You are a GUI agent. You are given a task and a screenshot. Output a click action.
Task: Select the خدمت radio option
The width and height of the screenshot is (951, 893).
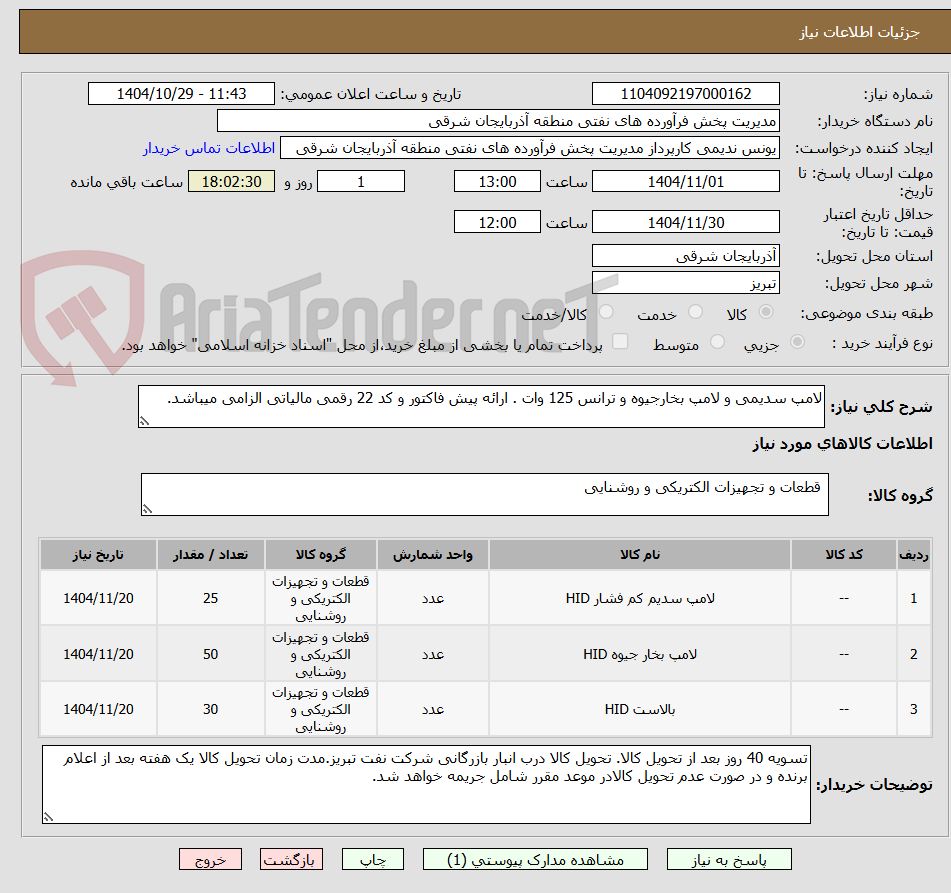(695, 312)
